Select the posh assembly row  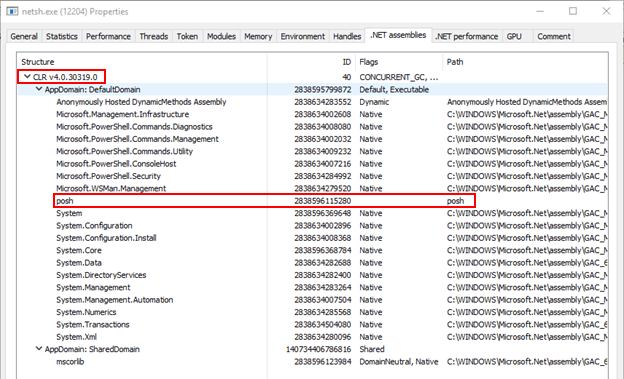(x=312, y=201)
